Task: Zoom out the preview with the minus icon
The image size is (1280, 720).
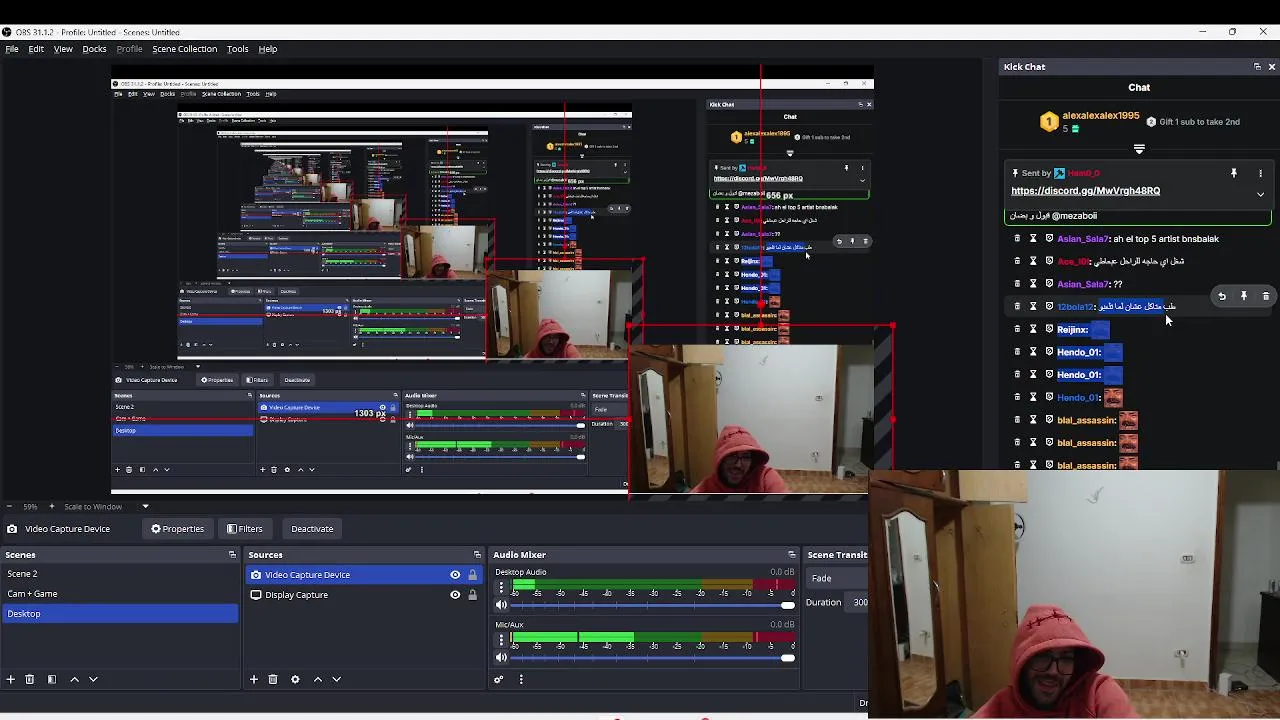Action: [x=9, y=506]
